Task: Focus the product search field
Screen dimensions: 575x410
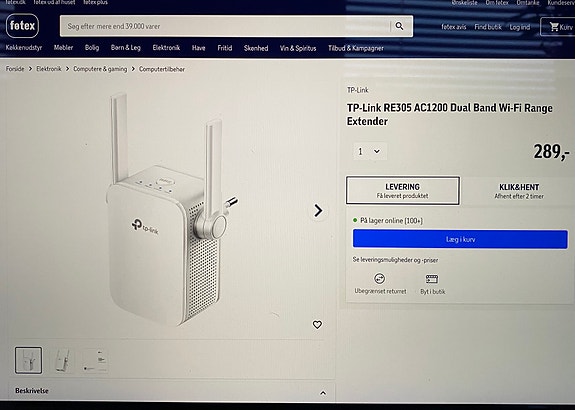Action: (227, 26)
